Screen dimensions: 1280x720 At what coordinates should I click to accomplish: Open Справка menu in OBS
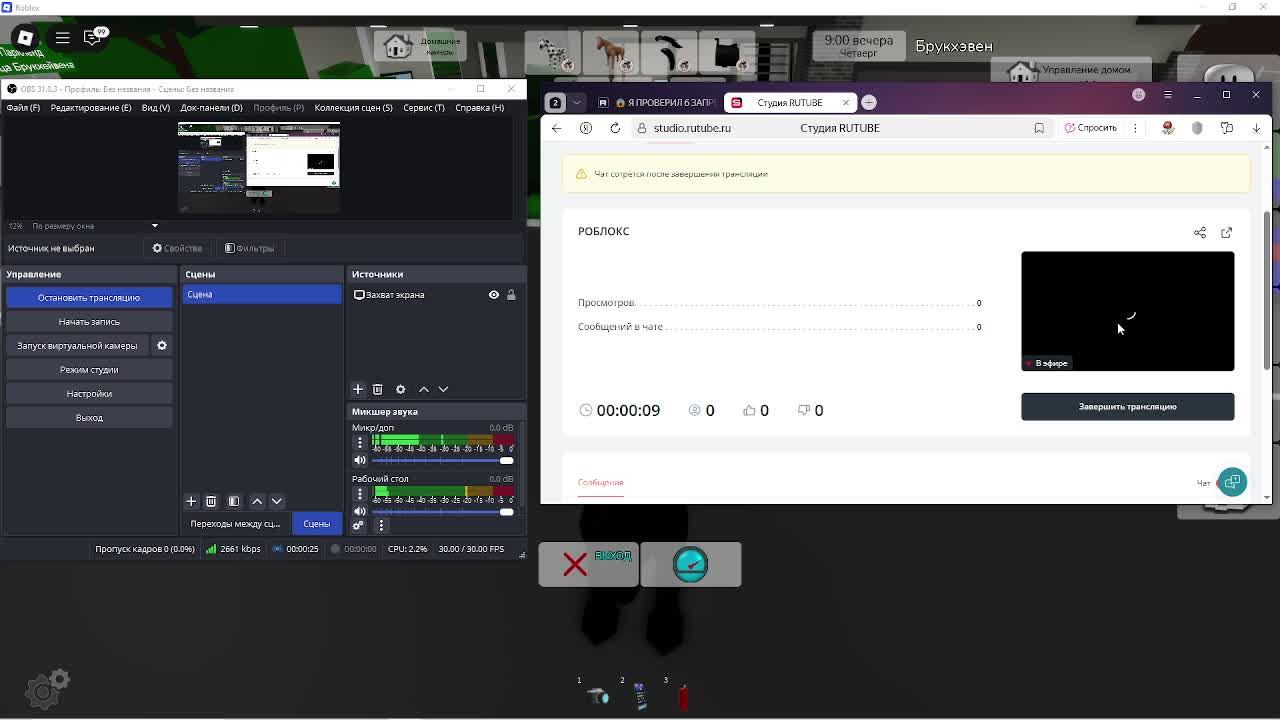pyautogui.click(x=480, y=108)
